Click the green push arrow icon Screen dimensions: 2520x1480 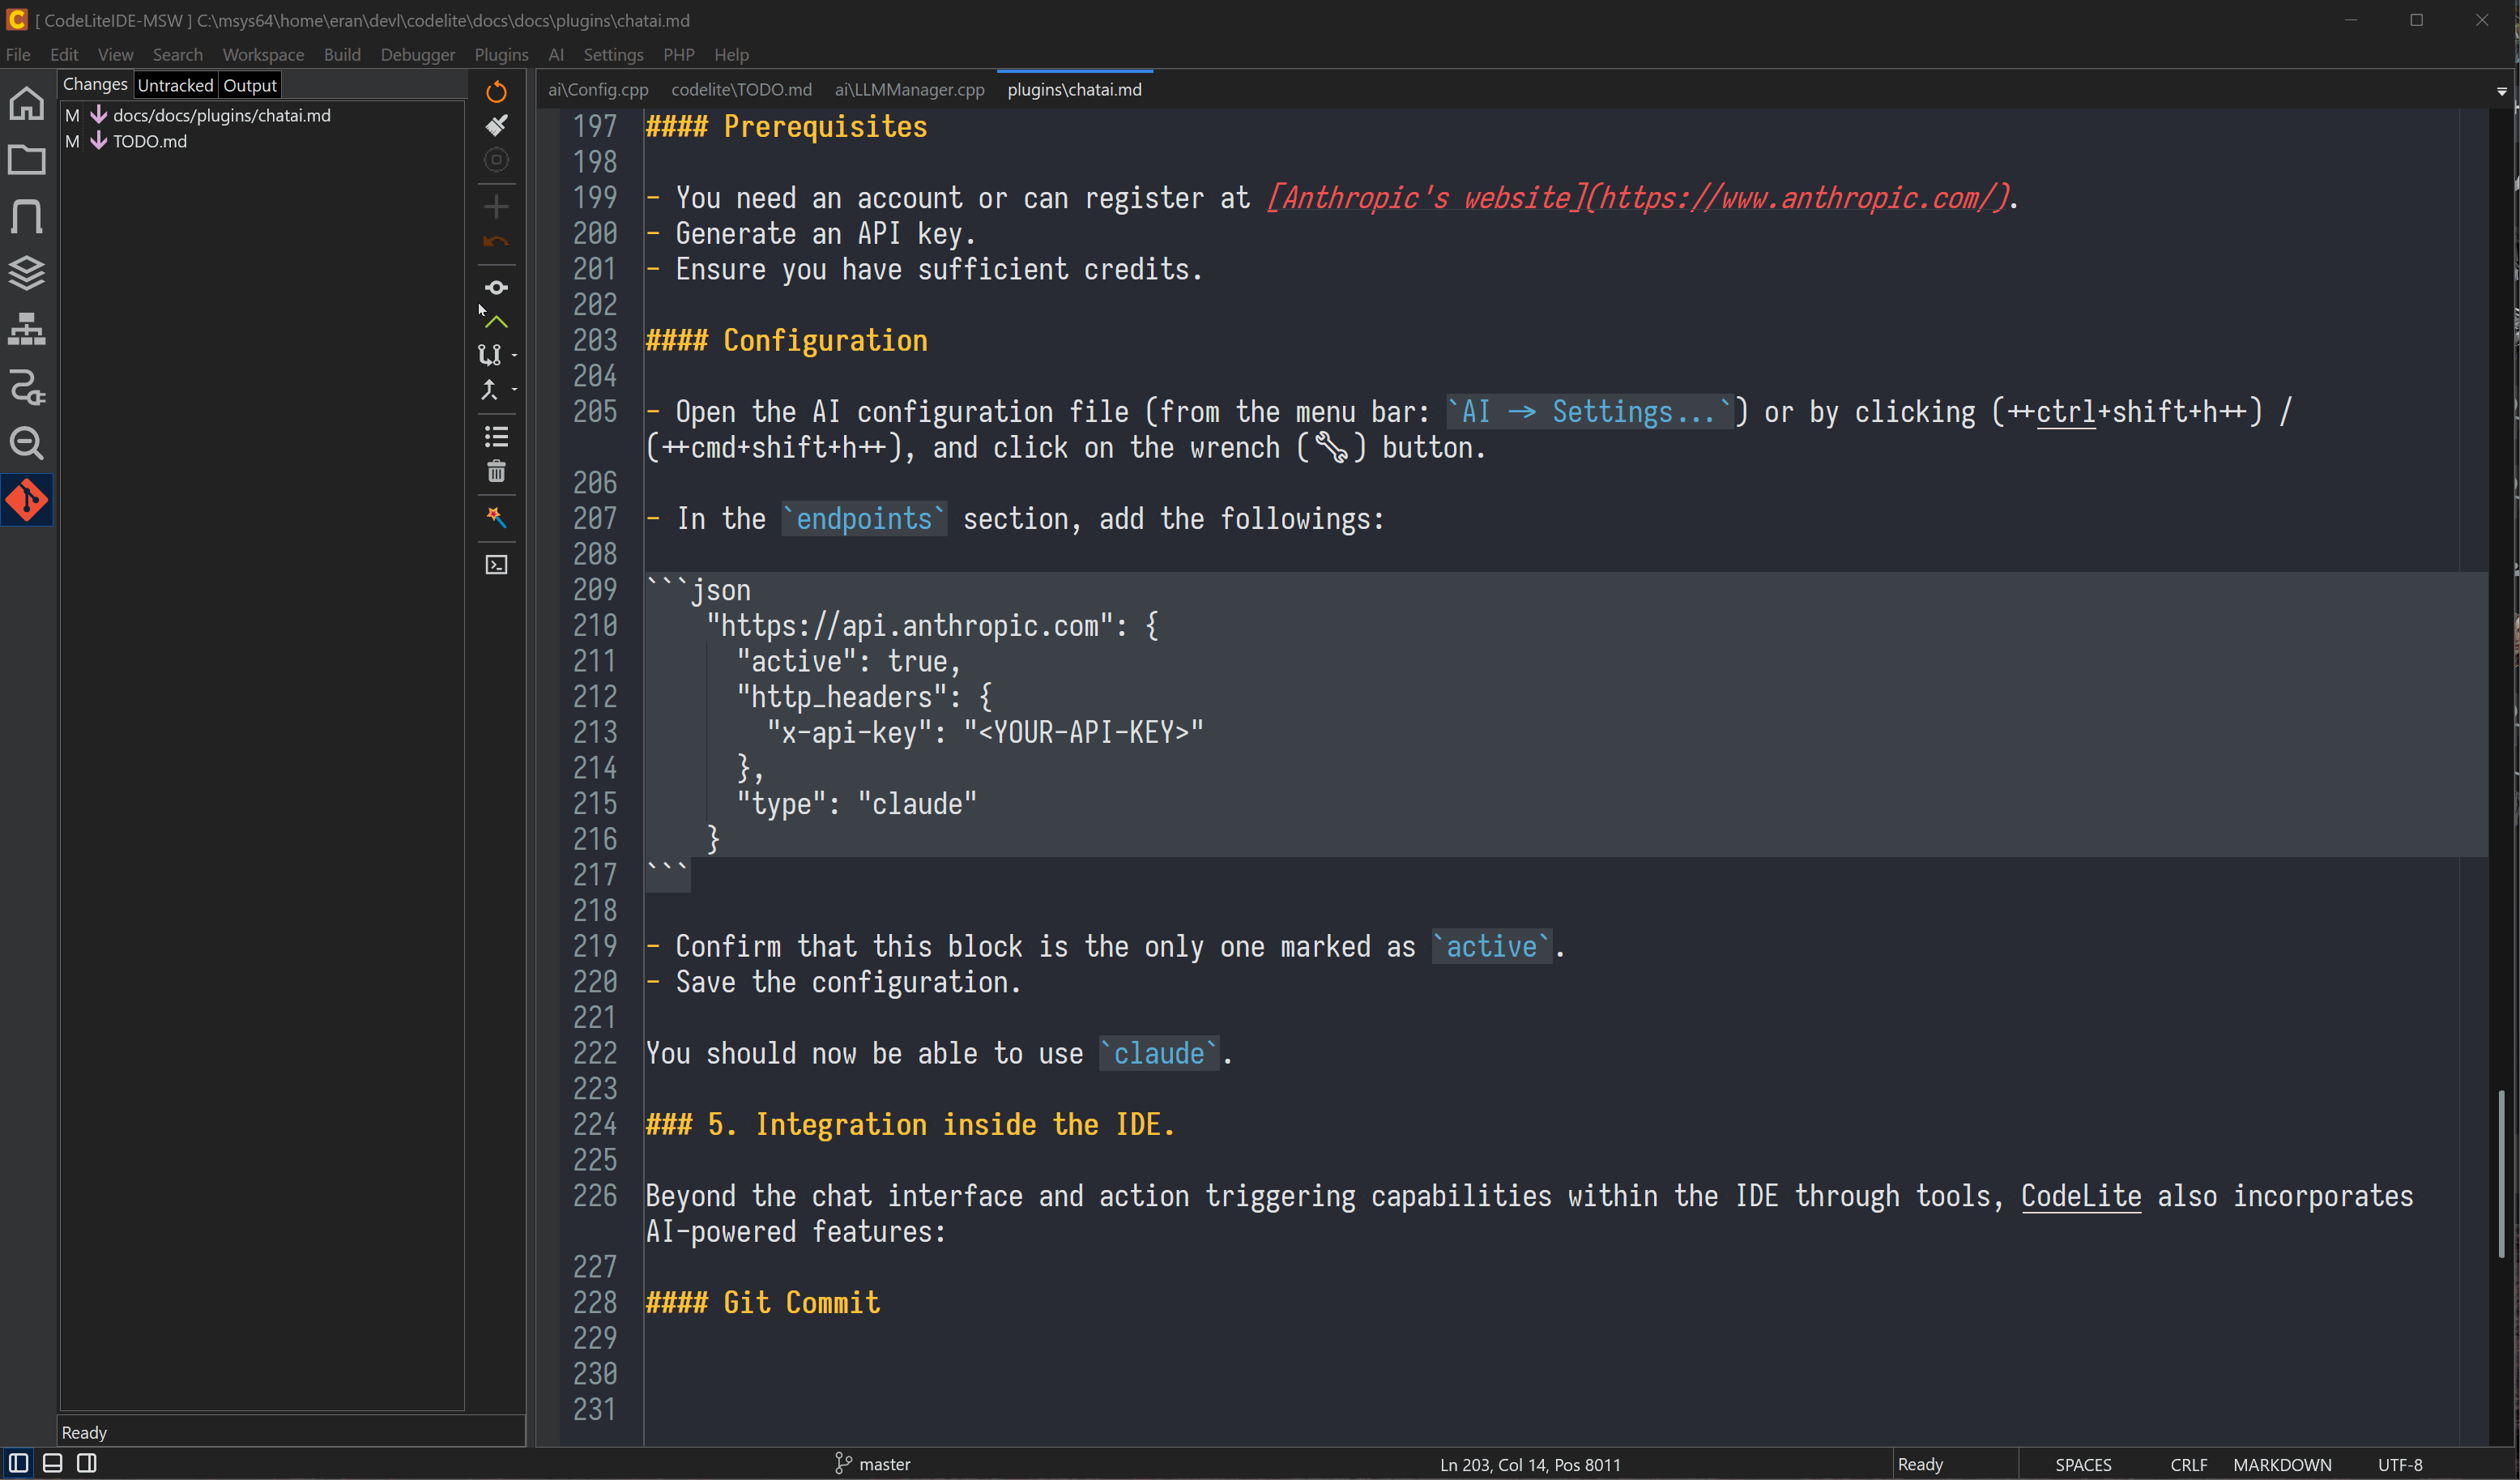[x=496, y=322]
